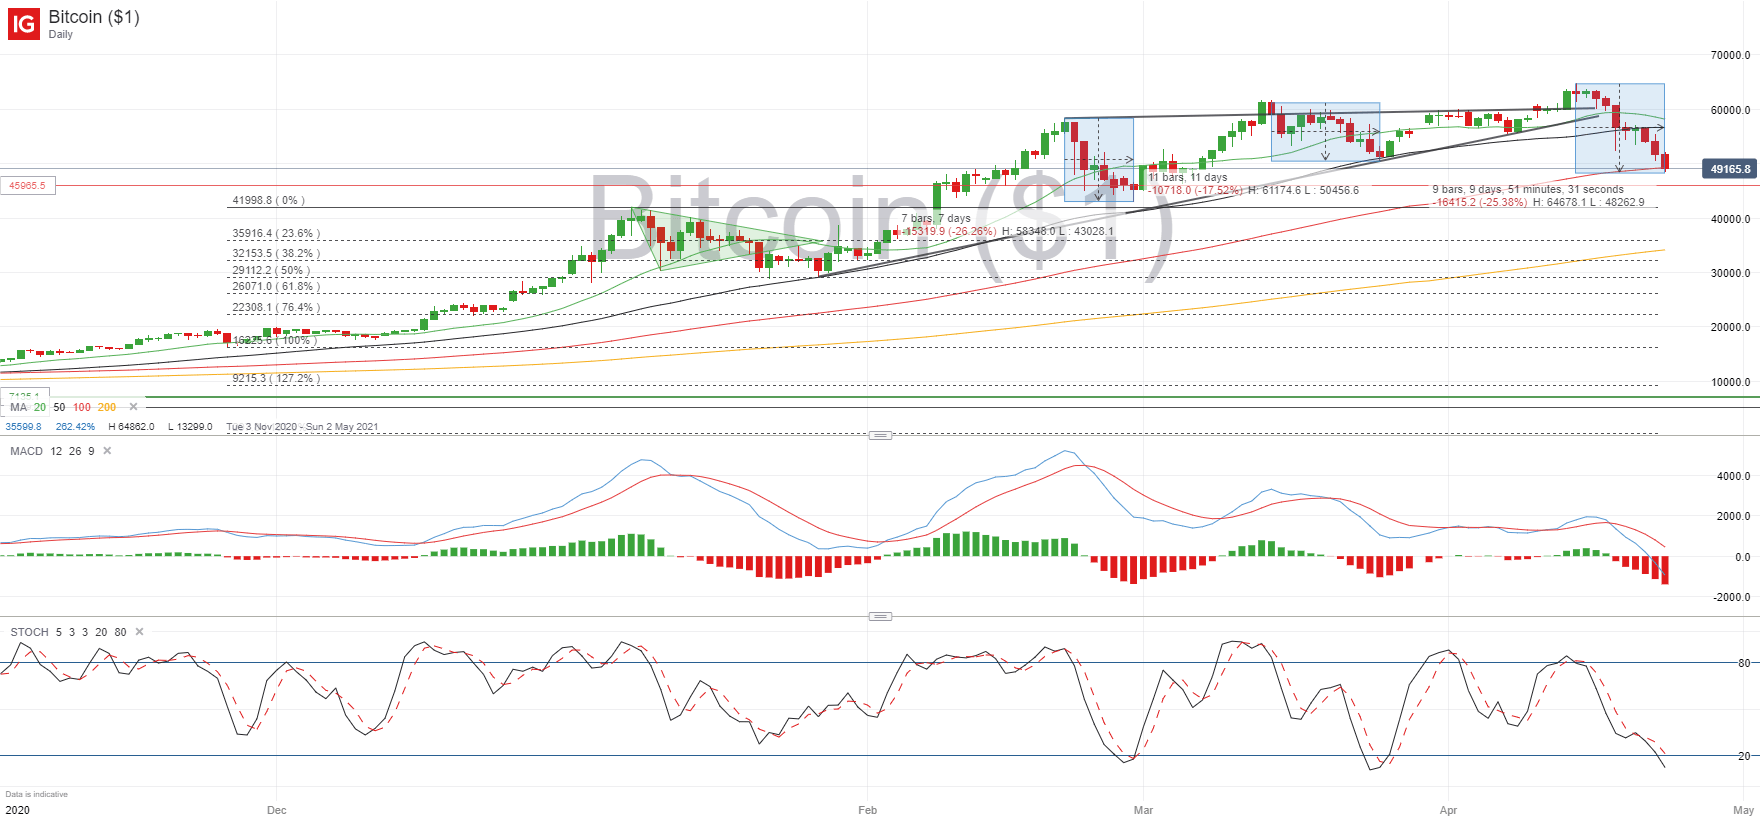Select the 35916.4 (23.6%) Fibonacci level label
The image size is (1760, 819).
(x=276, y=233)
